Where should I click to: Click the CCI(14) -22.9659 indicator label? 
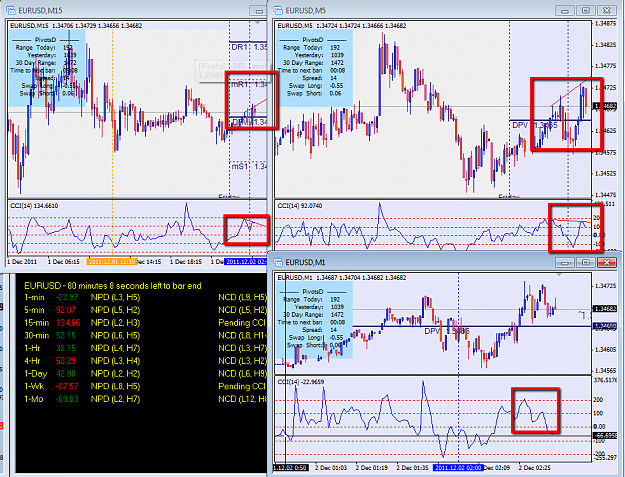tap(301, 382)
